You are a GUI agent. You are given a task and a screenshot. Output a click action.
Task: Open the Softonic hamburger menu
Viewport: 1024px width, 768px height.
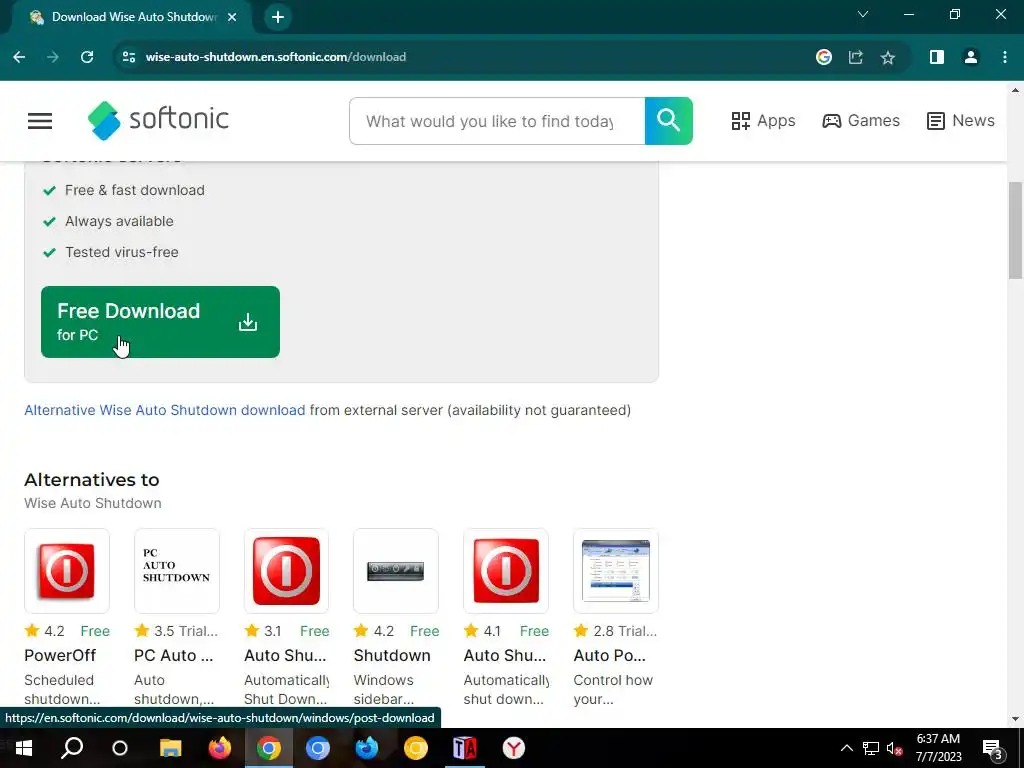(40, 121)
